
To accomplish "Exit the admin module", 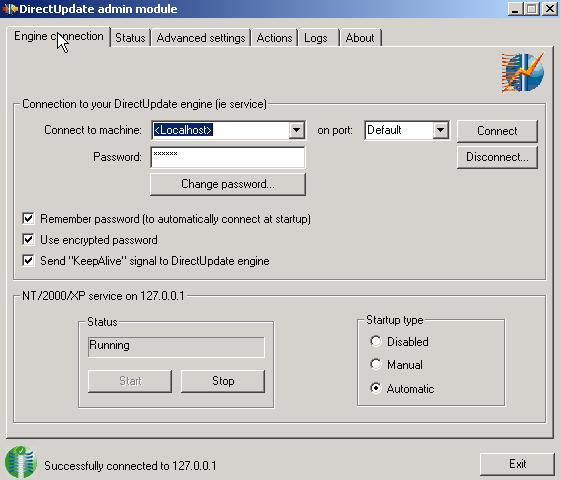I will [517, 464].
